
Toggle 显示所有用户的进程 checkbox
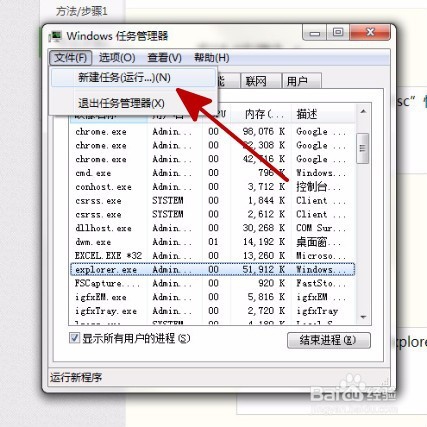(74, 338)
